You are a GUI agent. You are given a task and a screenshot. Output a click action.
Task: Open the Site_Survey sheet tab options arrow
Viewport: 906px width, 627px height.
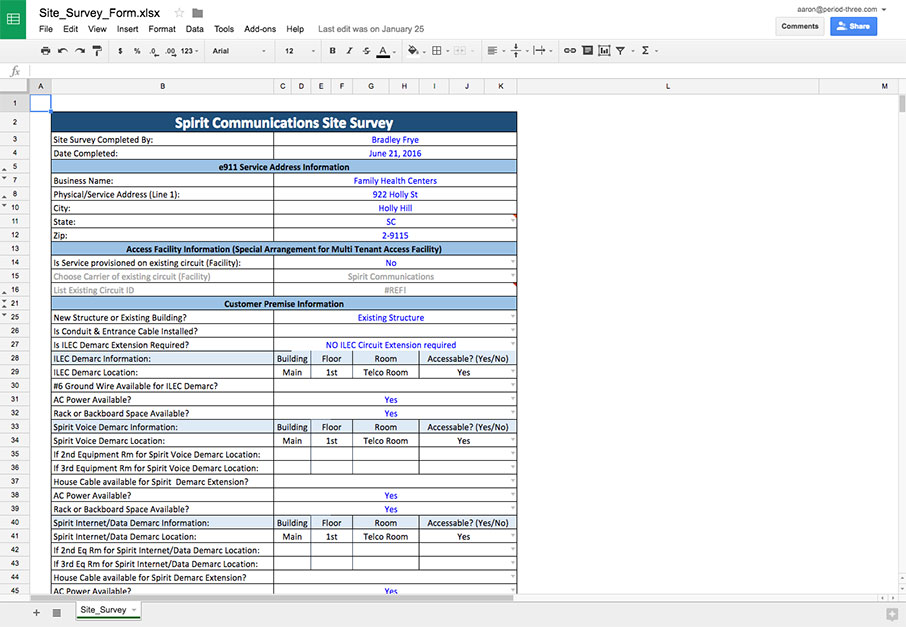coord(134,610)
